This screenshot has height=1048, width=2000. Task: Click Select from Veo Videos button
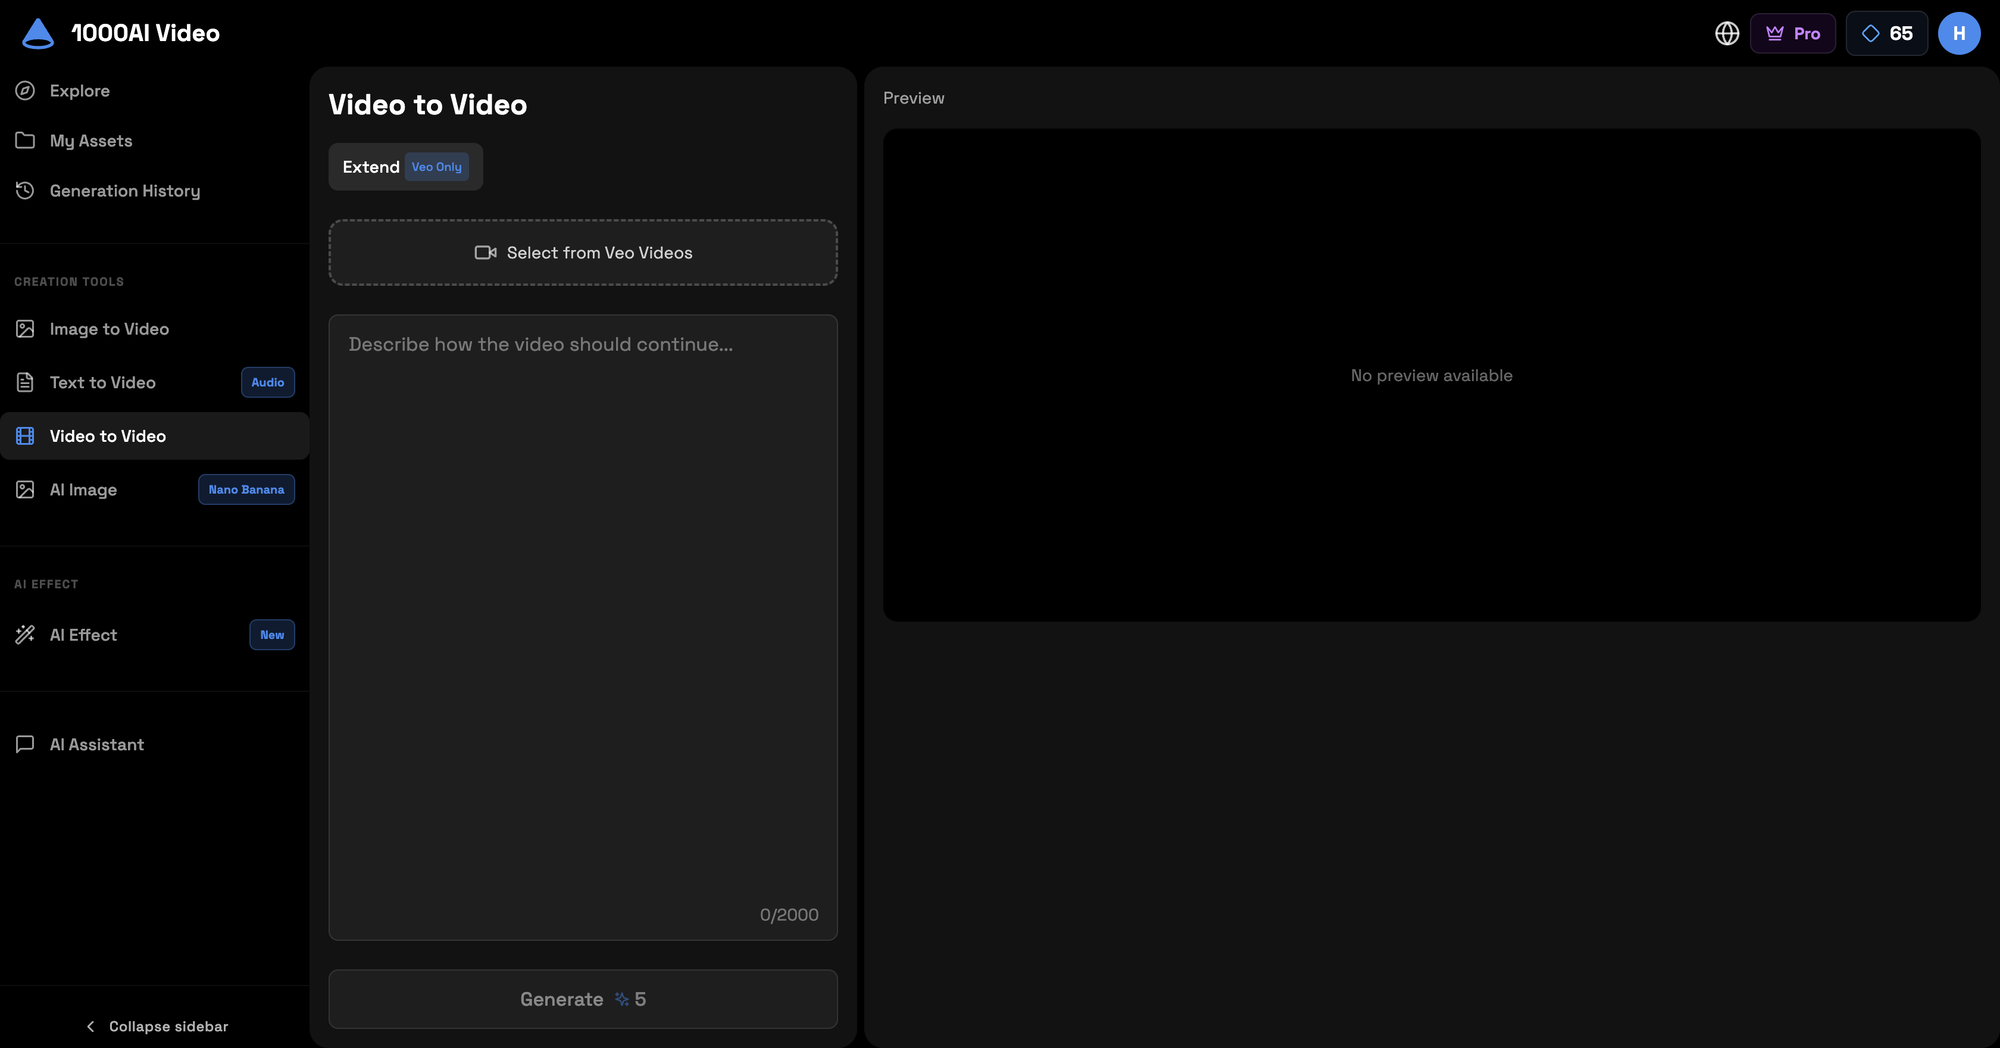click(583, 253)
